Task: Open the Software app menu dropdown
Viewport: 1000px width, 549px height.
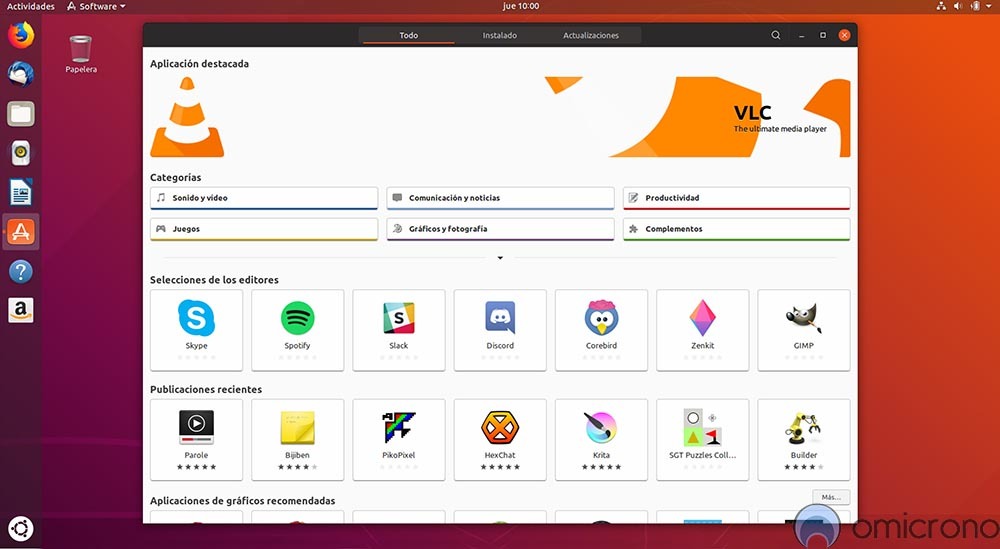Action: coord(96,6)
